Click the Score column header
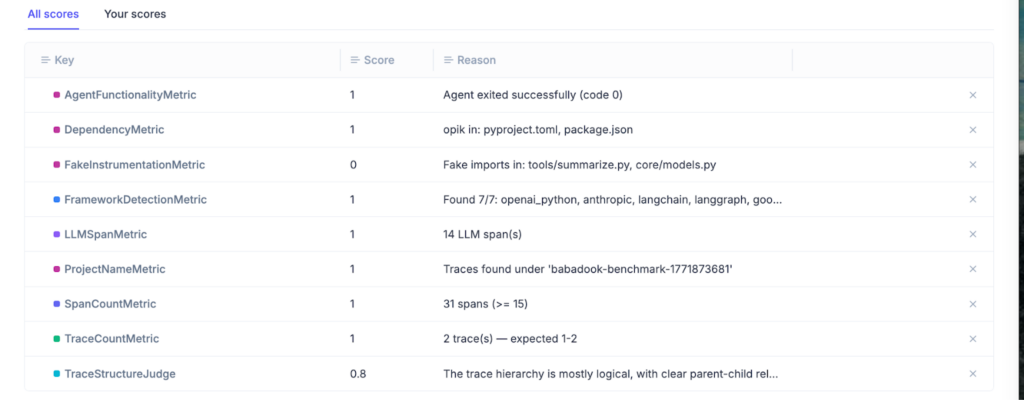 point(378,61)
